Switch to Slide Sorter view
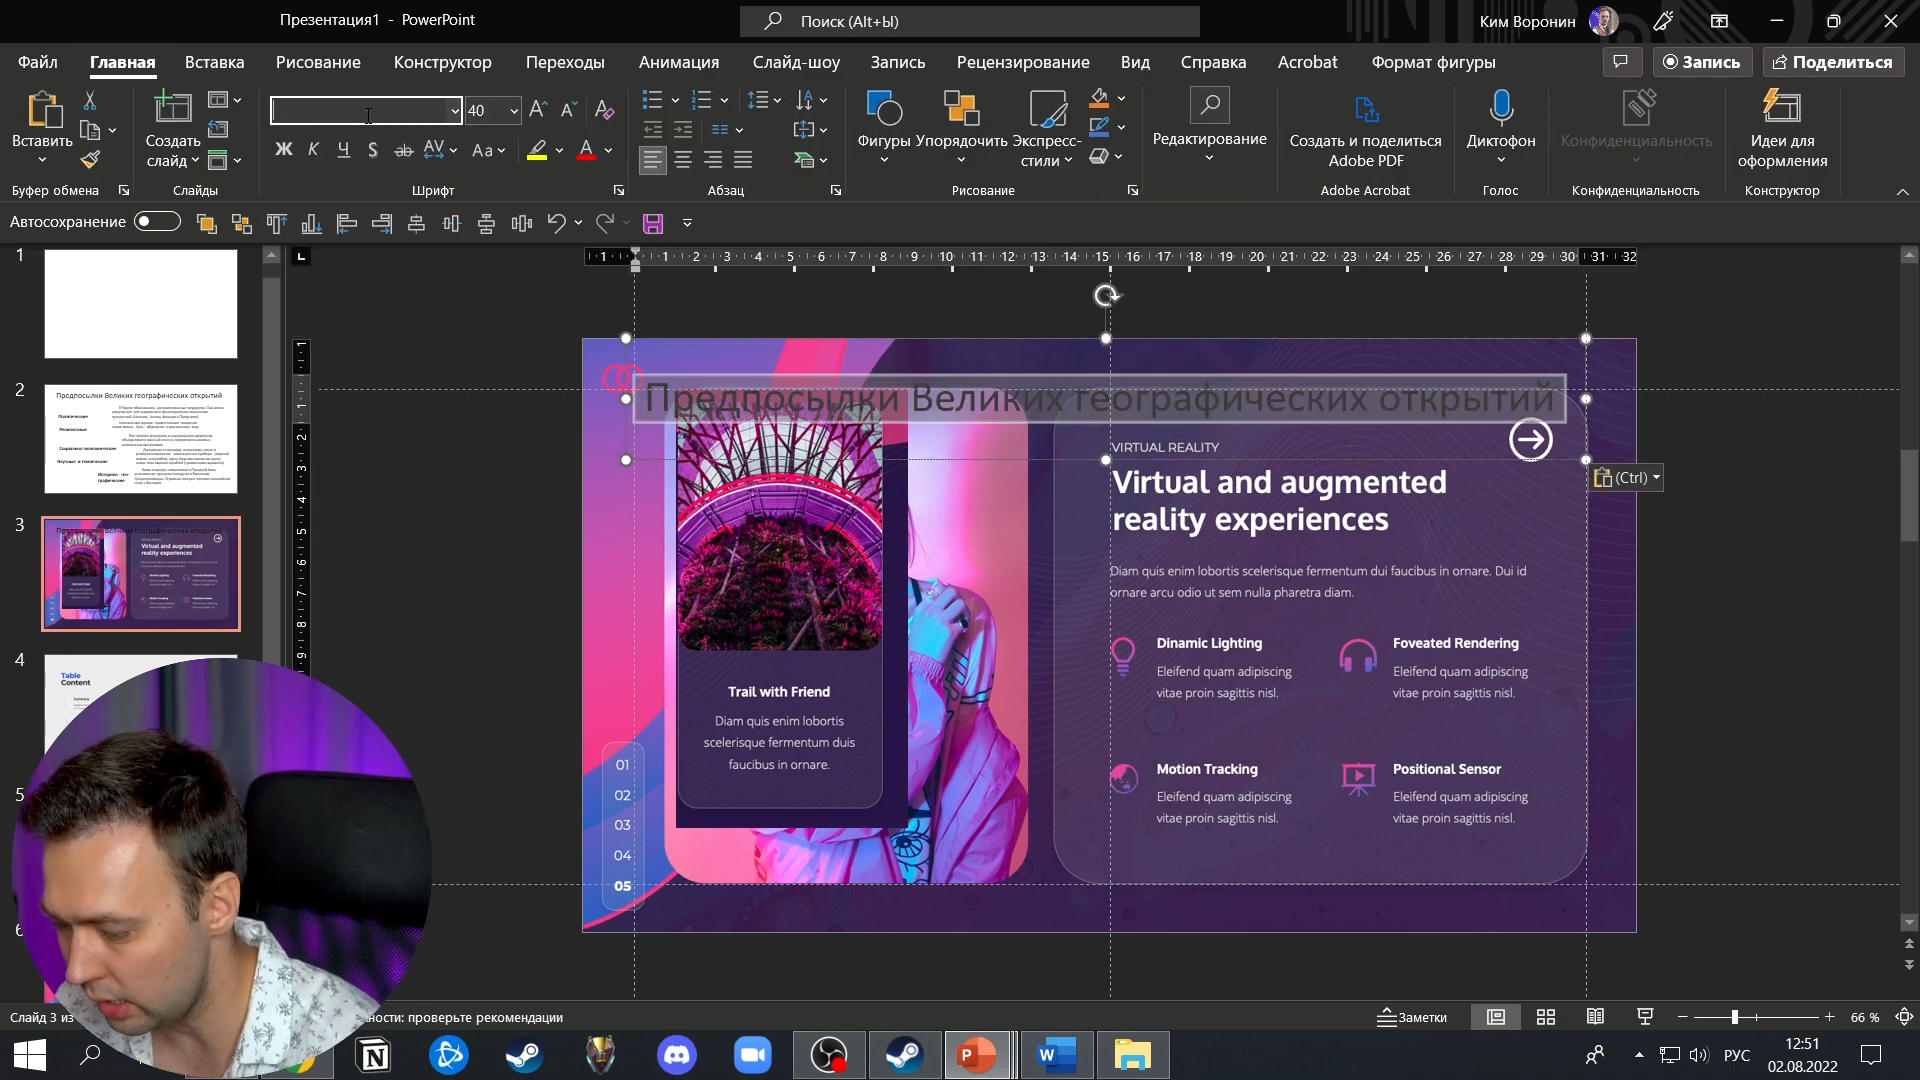The width and height of the screenshot is (1920, 1080). coord(1546,1017)
